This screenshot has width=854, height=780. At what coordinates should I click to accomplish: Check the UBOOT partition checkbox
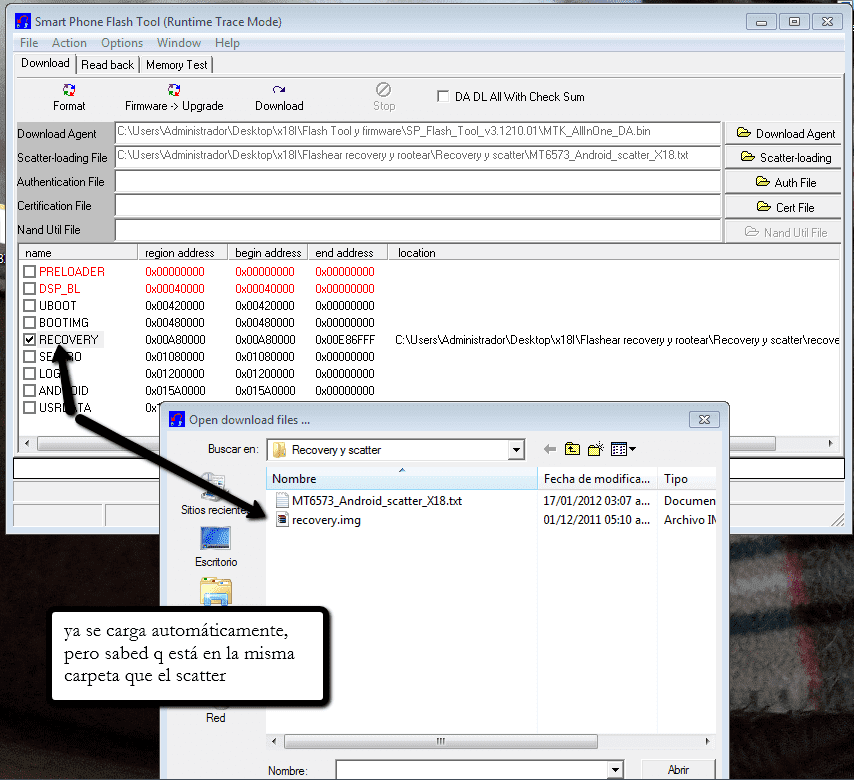[30, 306]
